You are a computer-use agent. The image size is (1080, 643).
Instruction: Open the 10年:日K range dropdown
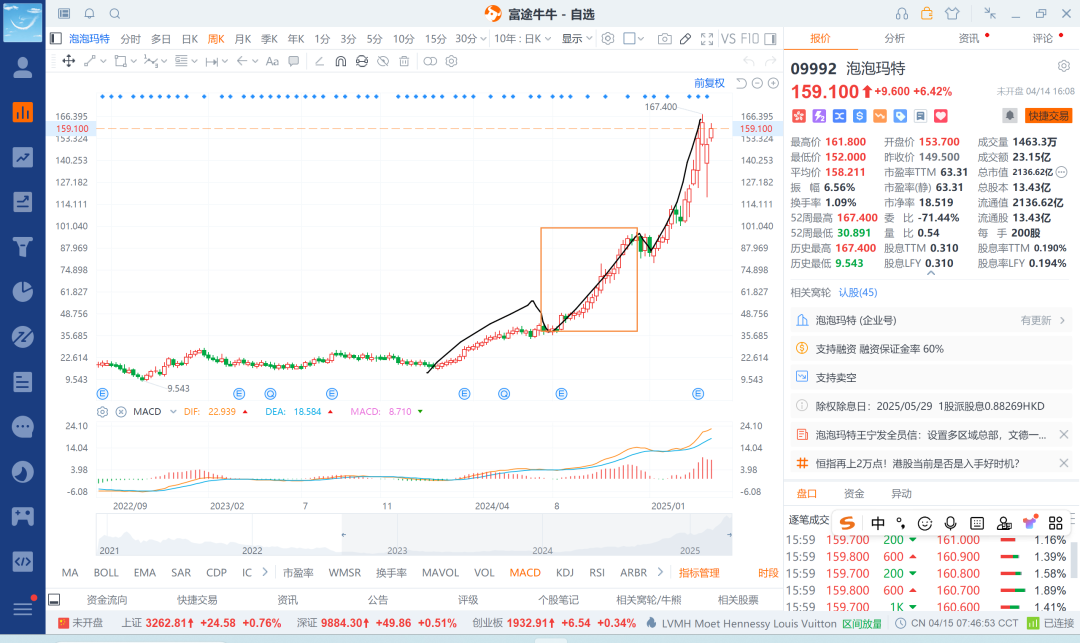coord(523,39)
